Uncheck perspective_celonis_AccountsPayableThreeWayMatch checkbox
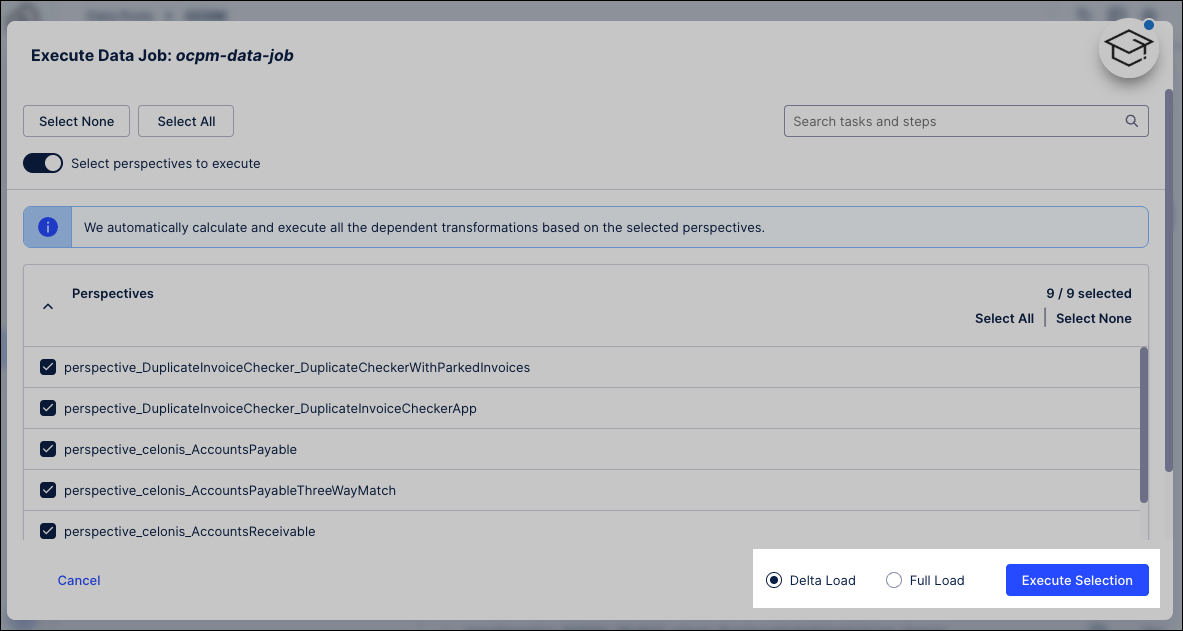 (x=48, y=490)
